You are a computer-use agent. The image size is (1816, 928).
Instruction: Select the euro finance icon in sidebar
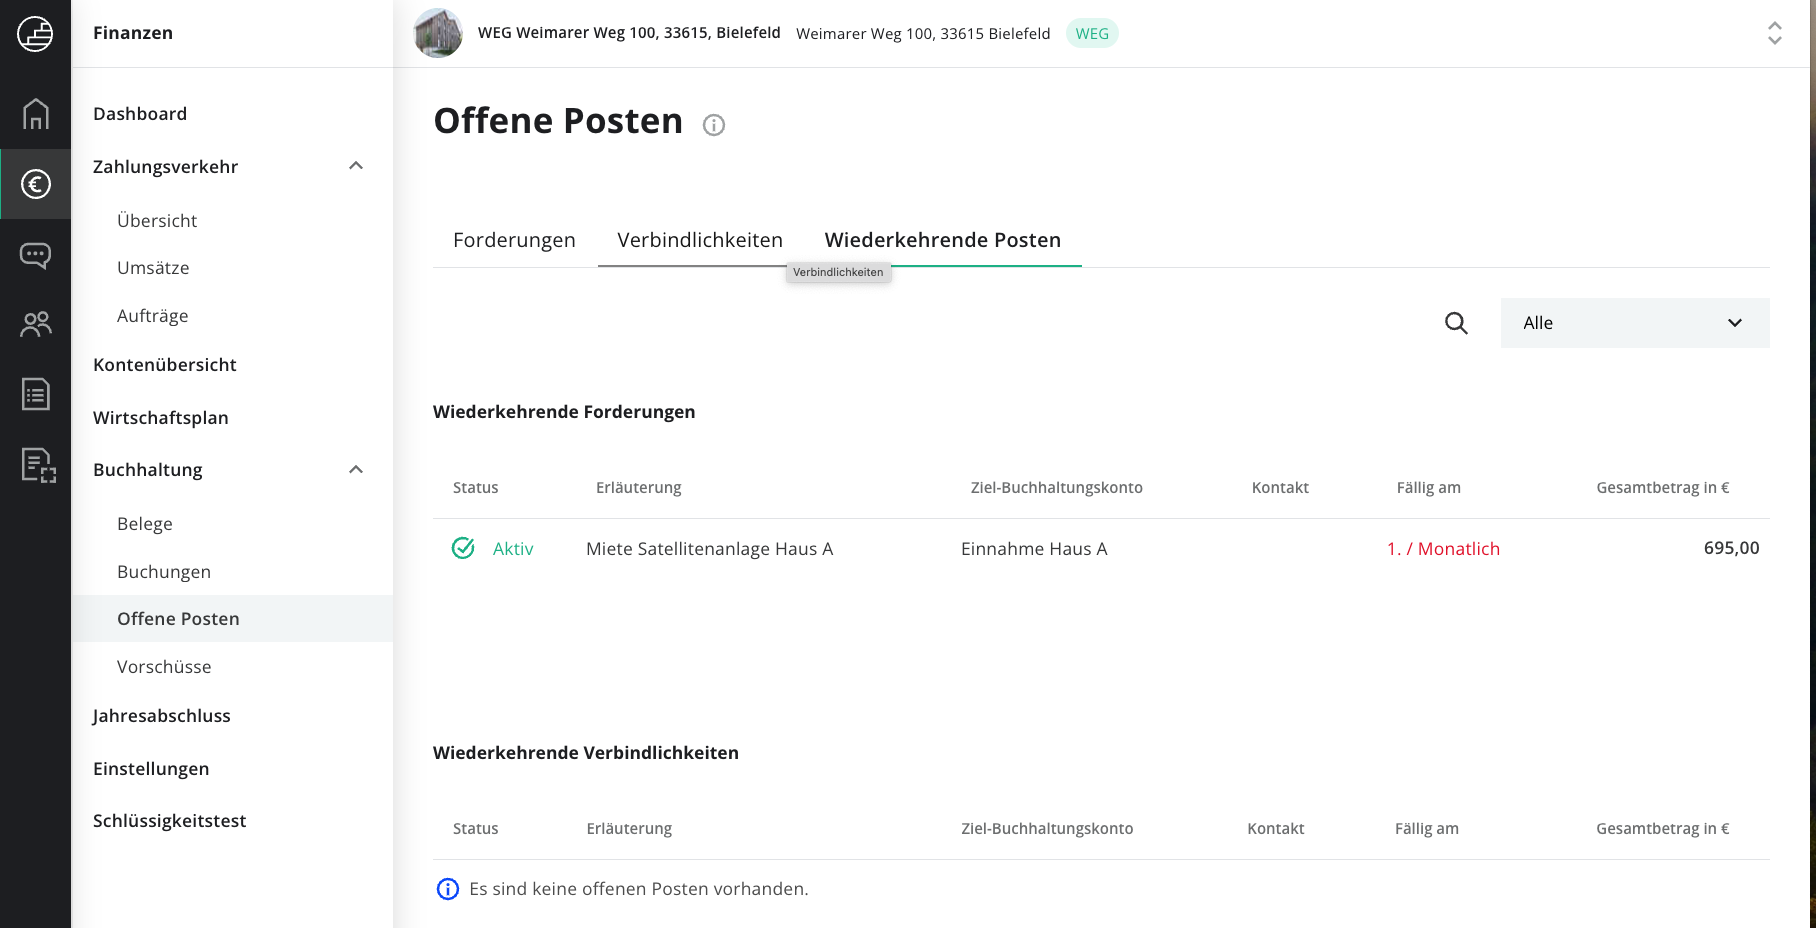pos(35,184)
